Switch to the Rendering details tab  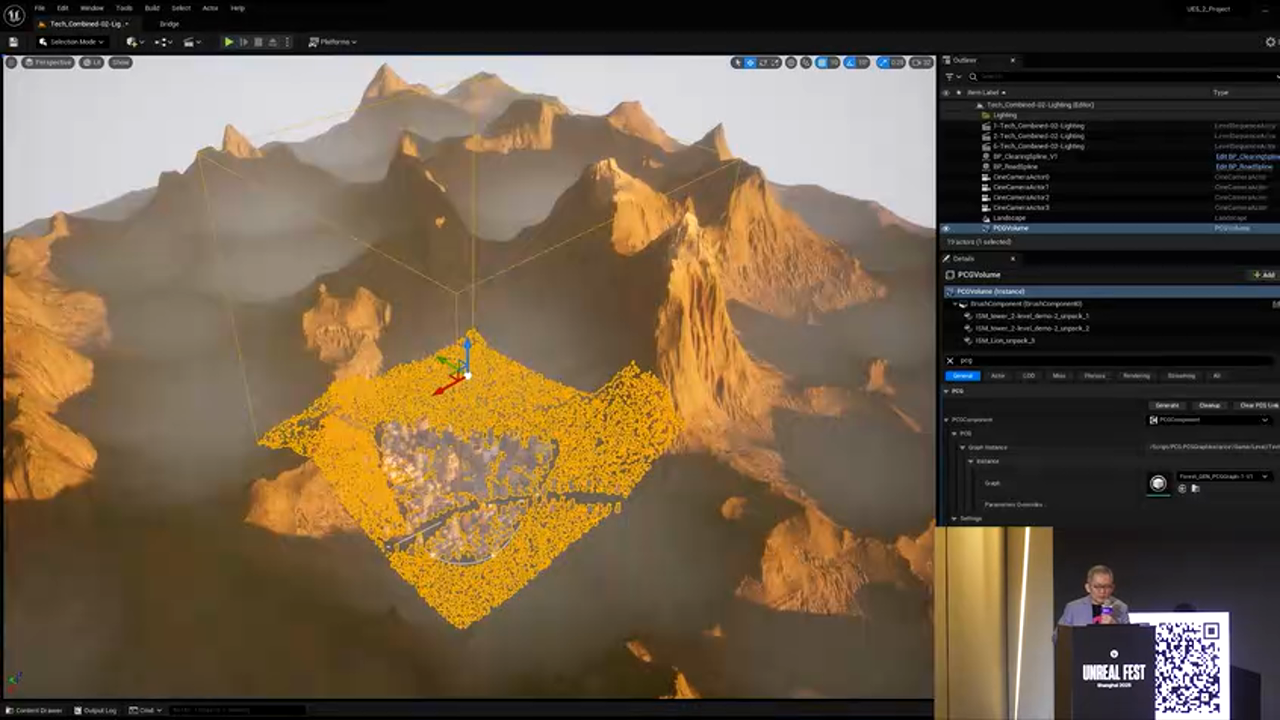click(1136, 376)
